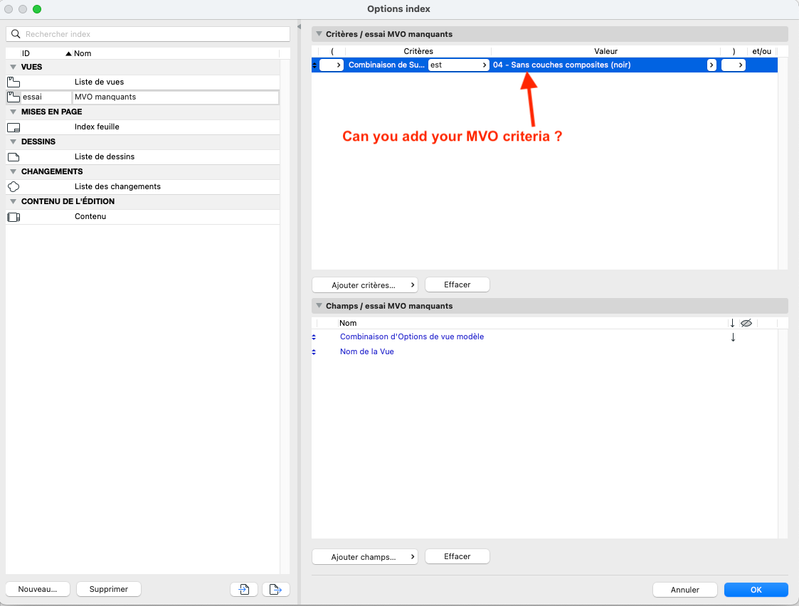Select the MVO manquants name cell
The width and height of the screenshot is (799, 606).
point(175,97)
